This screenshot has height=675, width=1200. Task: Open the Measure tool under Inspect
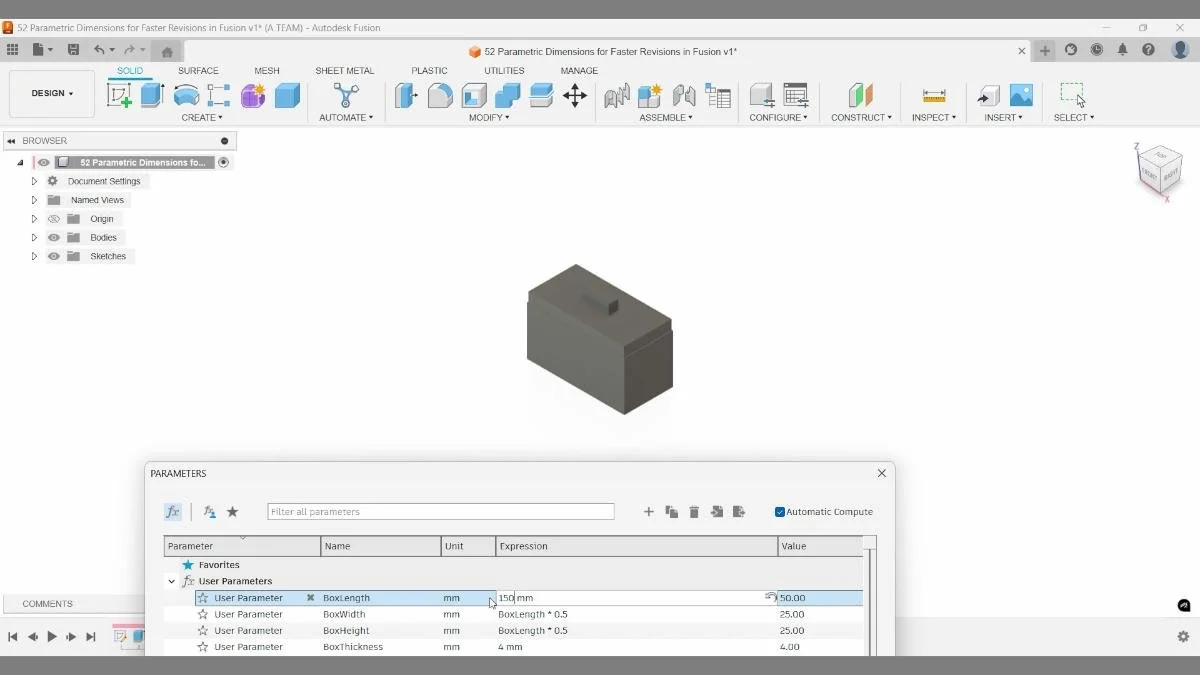click(x=933, y=94)
